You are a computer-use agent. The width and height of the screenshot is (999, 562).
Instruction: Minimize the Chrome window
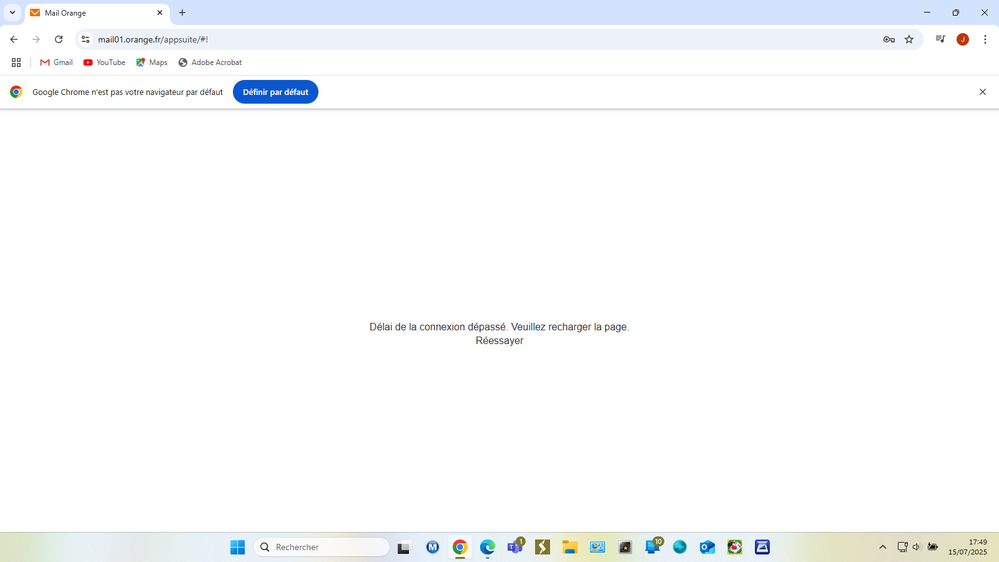click(927, 13)
